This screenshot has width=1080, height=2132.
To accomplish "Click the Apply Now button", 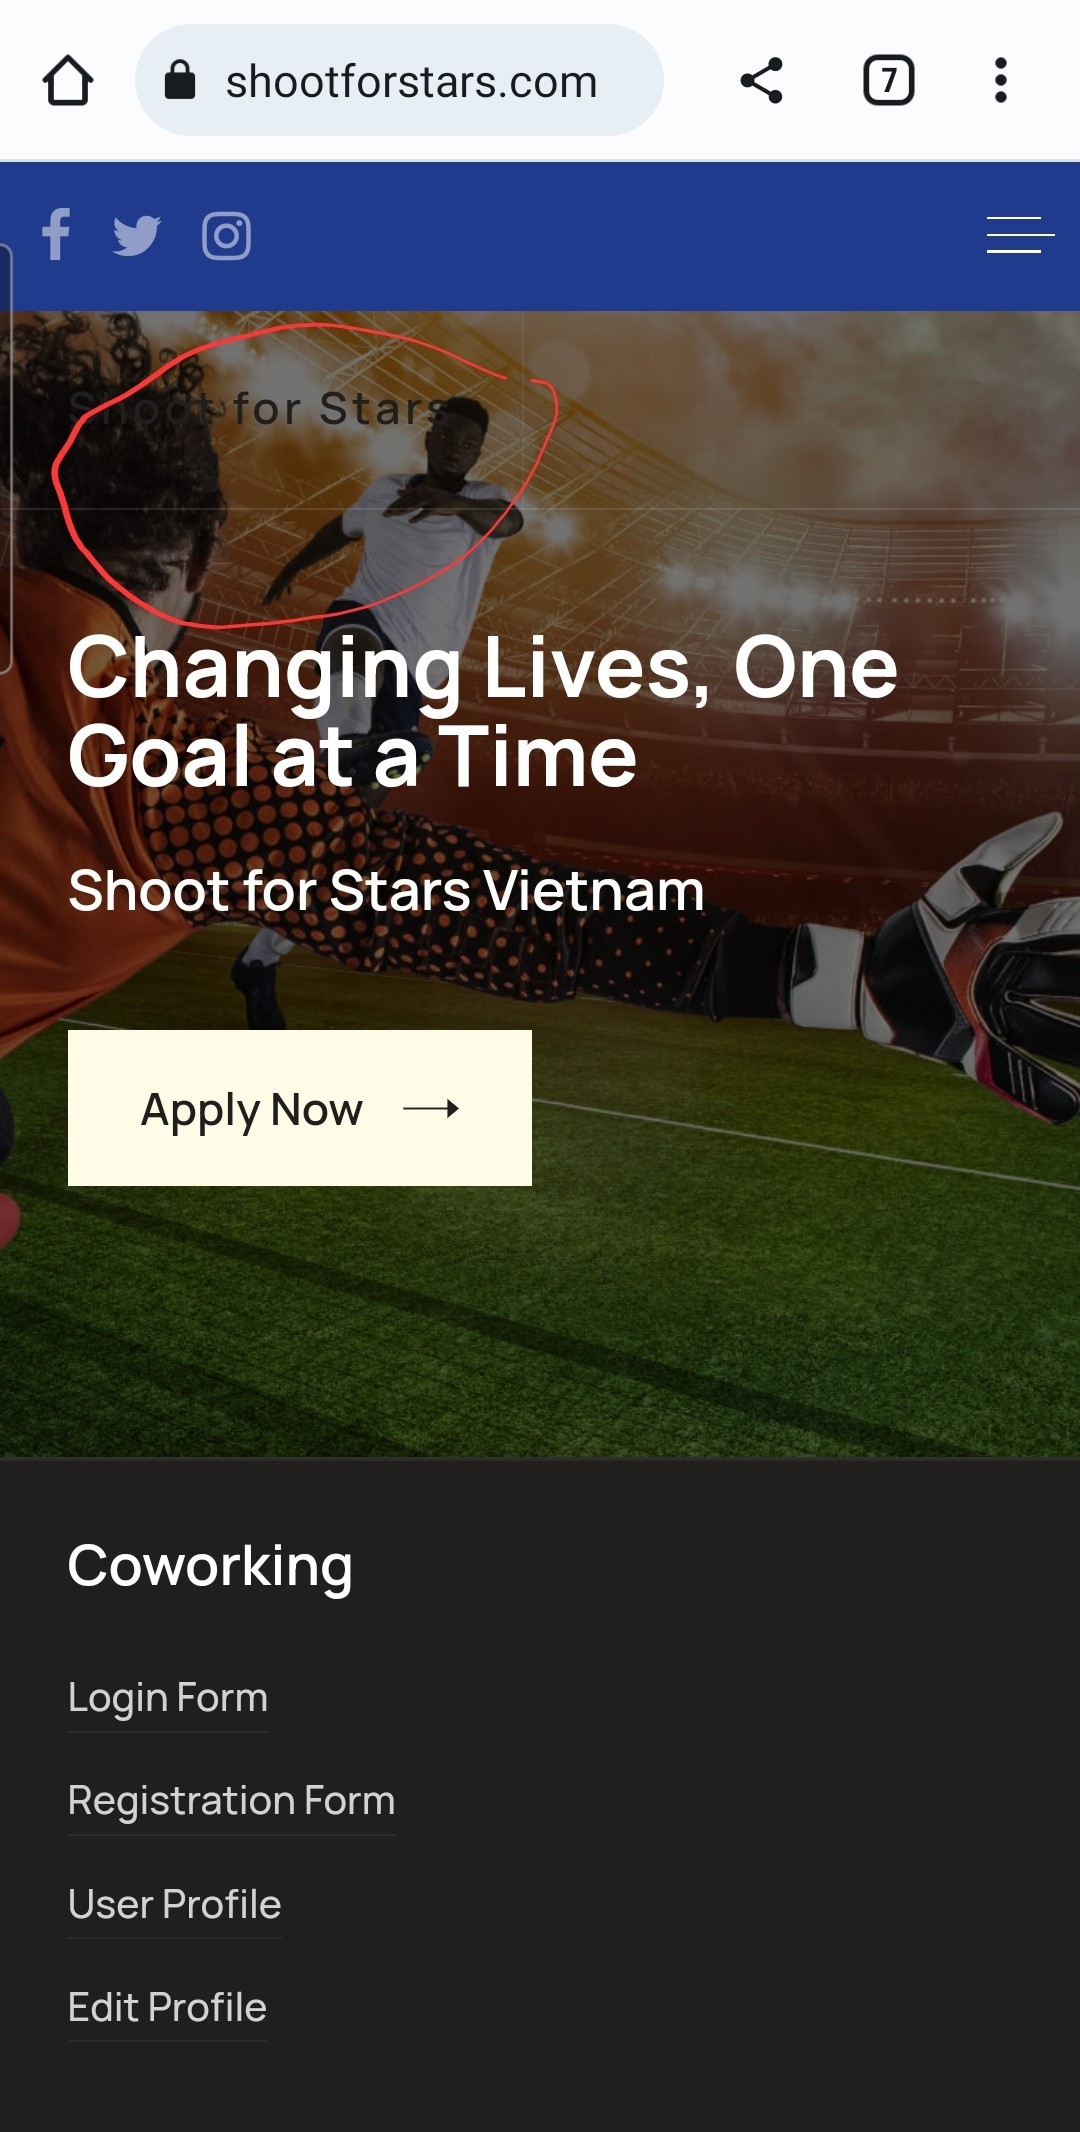I will click(300, 1108).
